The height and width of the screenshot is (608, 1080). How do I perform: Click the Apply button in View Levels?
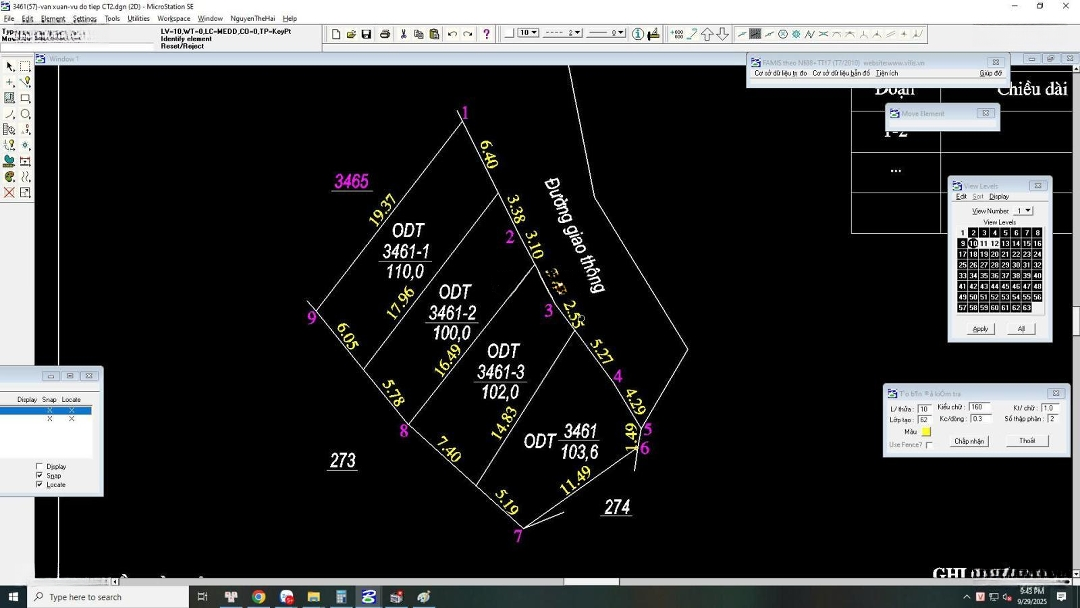980,329
